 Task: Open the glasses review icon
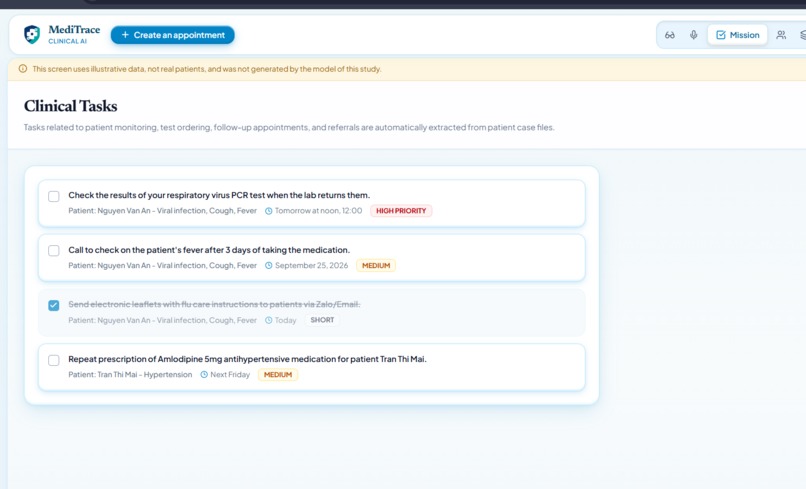pos(670,35)
